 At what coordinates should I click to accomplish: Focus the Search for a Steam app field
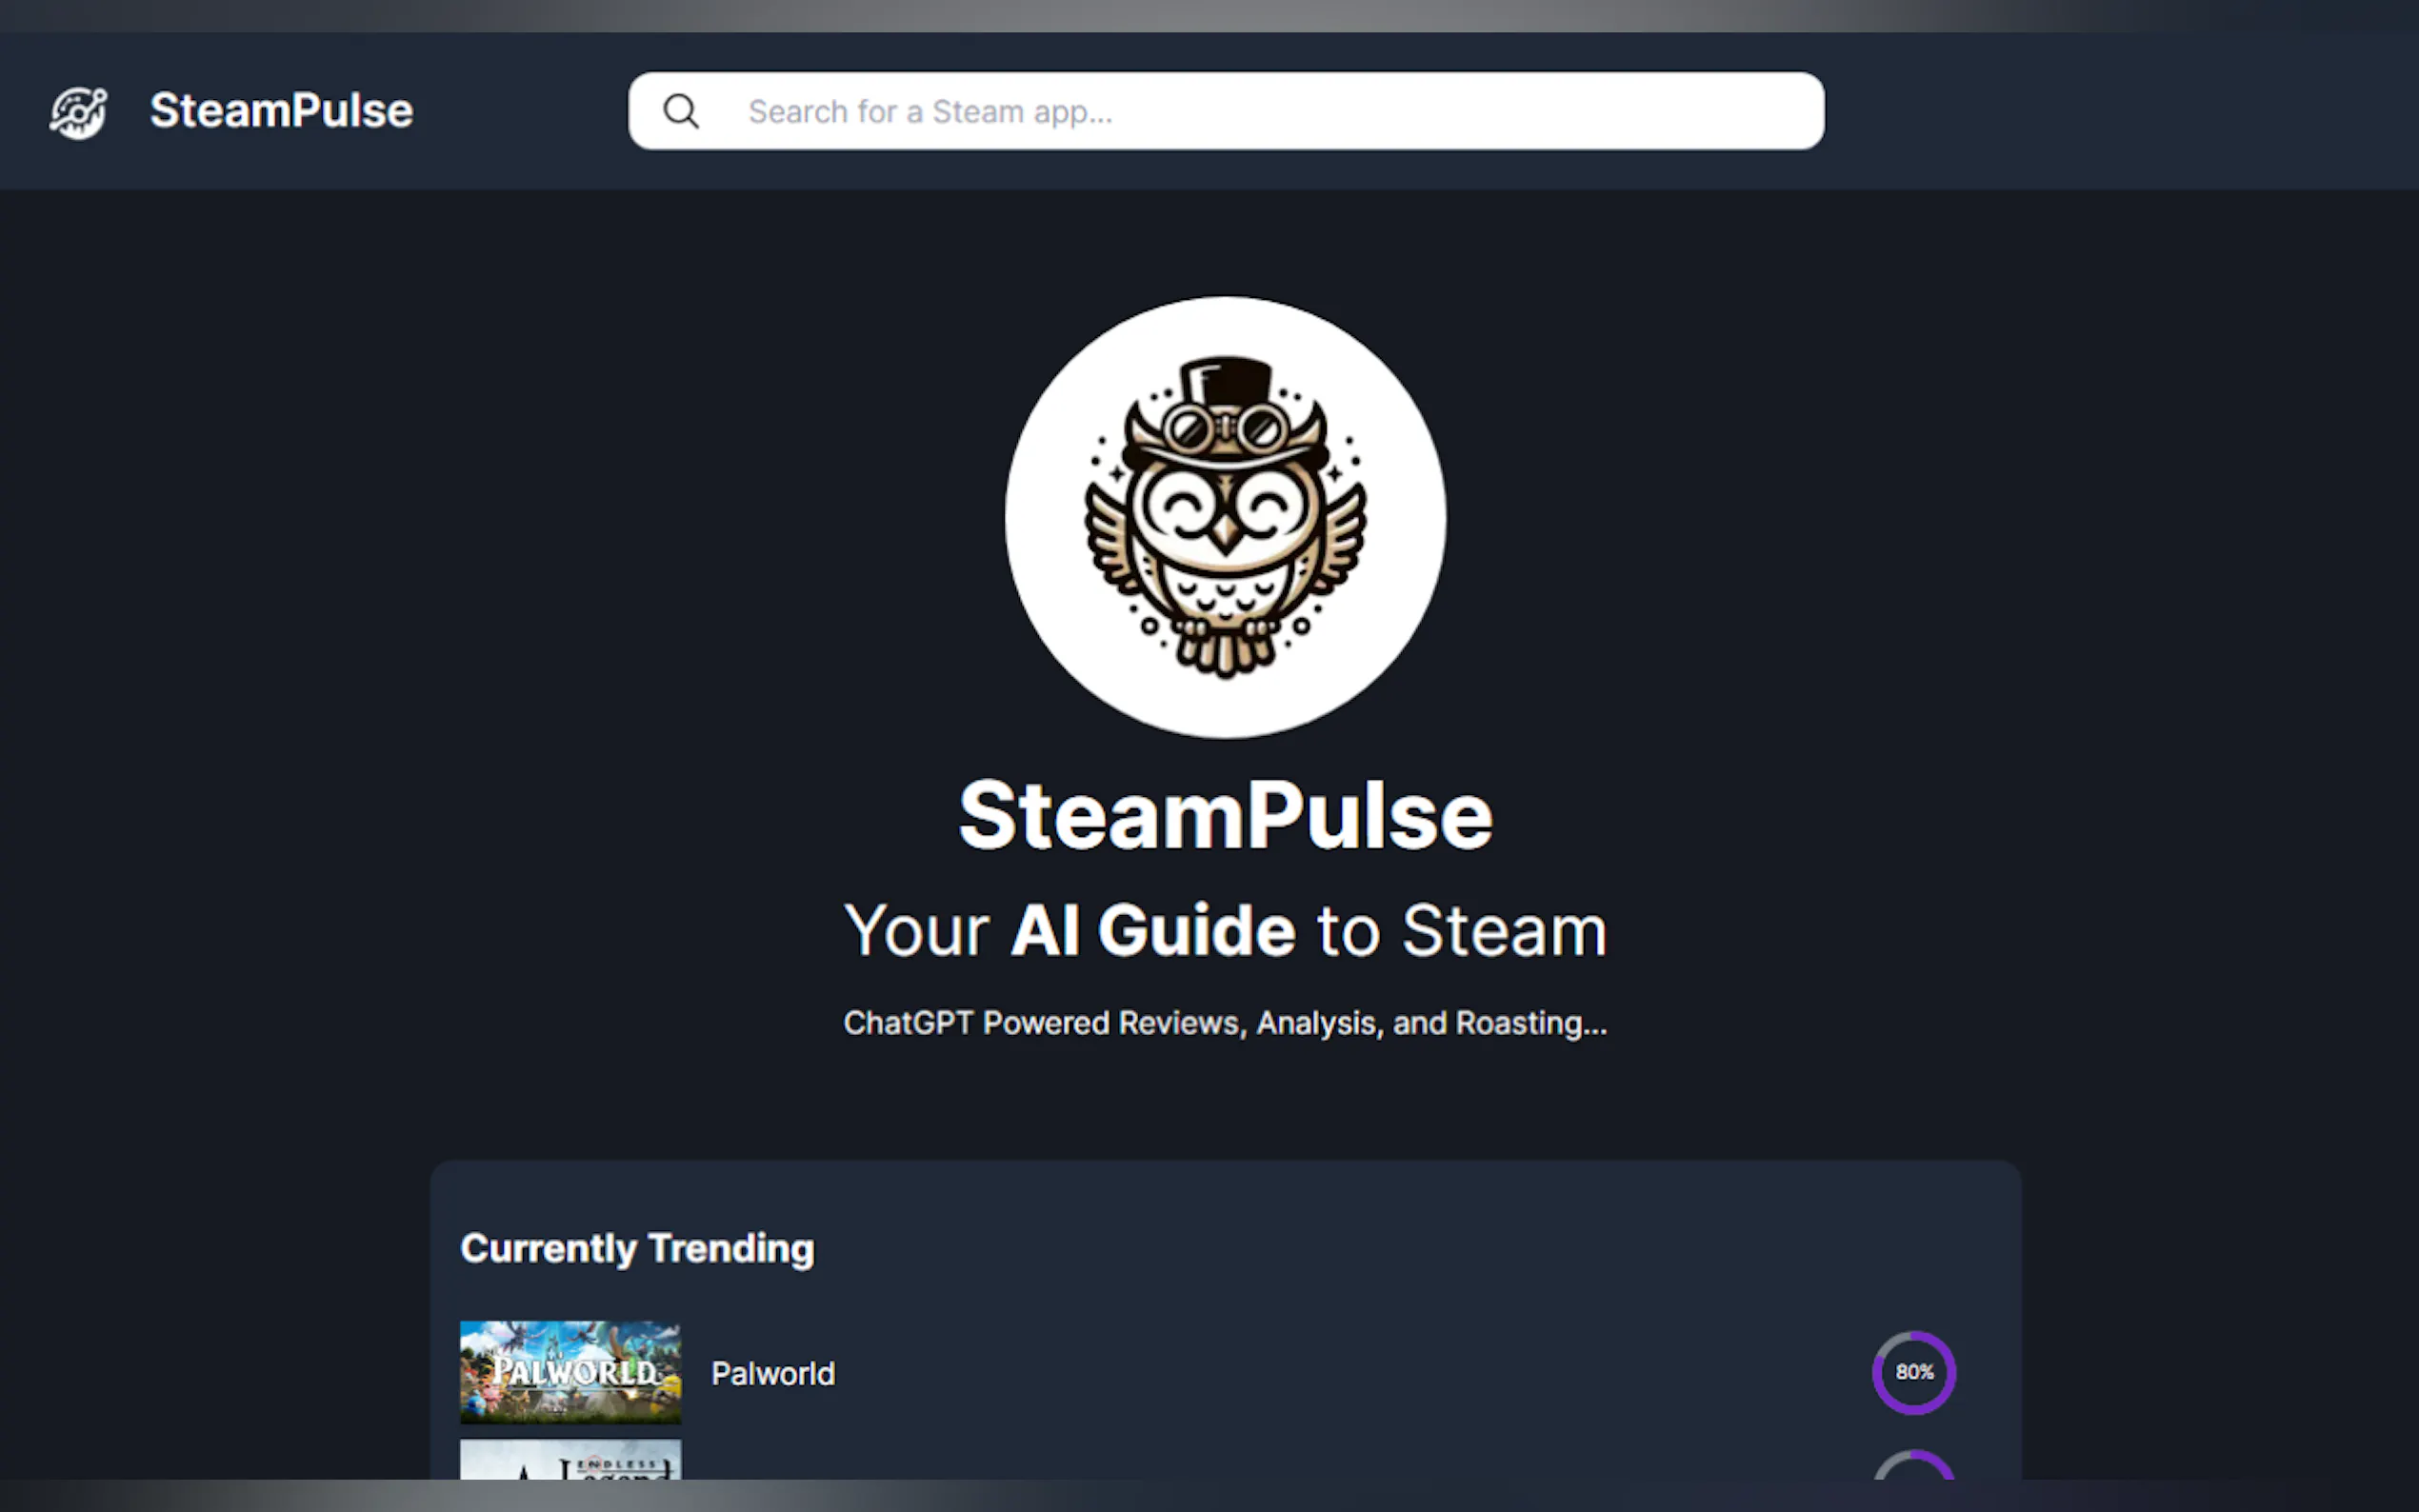[1226, 111]
